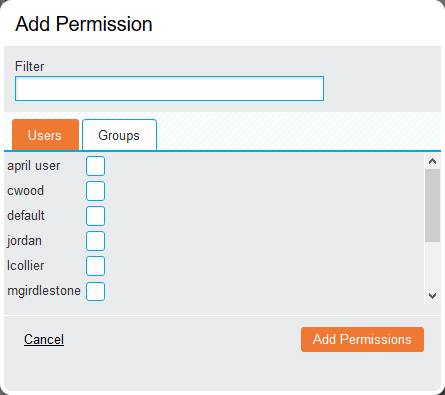Screen dimensions: 445x395
Task: Select the Users tab
Action: pyautogui.click(x=45, y=135)
